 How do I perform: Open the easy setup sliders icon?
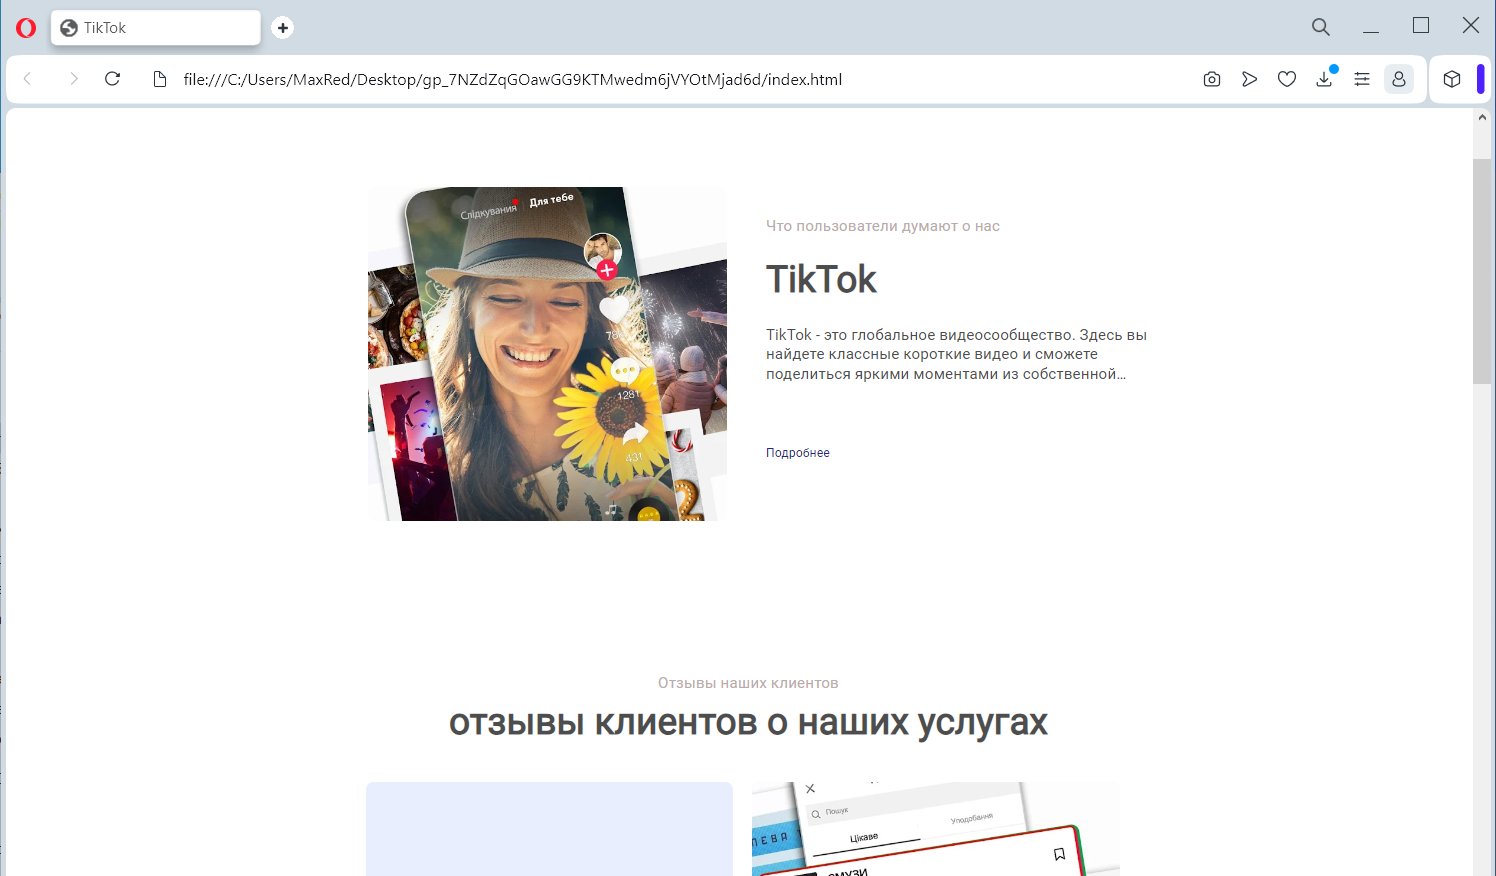point(1362,79)
